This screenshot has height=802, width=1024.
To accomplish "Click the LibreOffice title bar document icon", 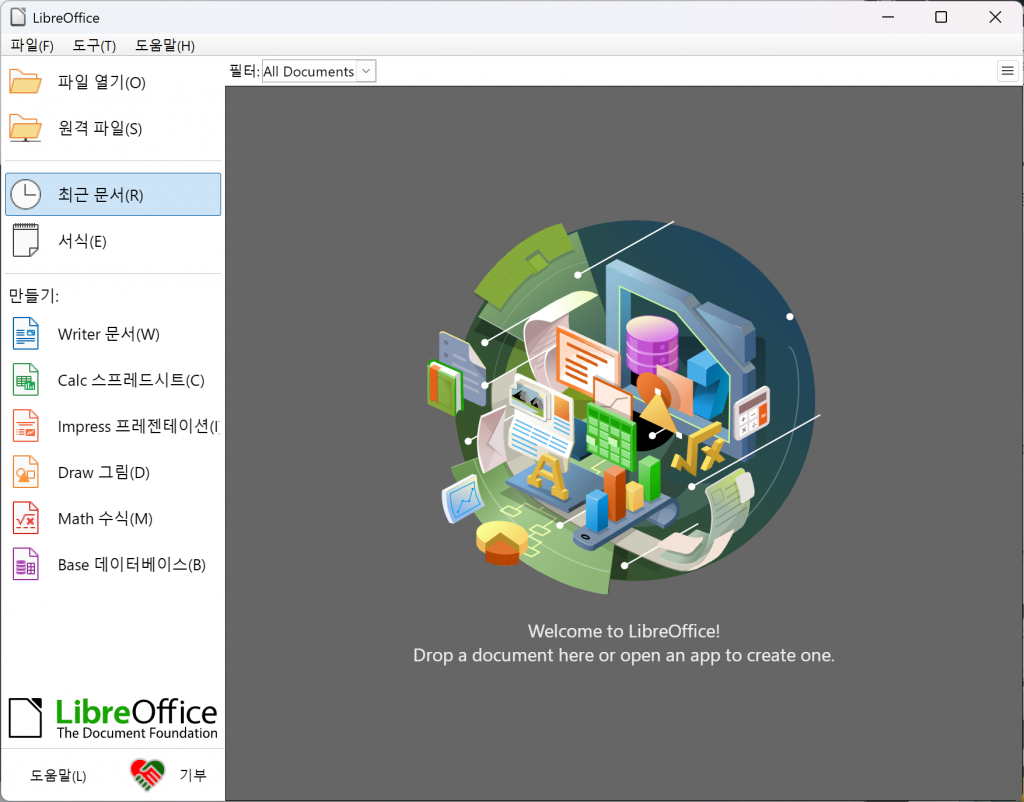I will 18,17.
